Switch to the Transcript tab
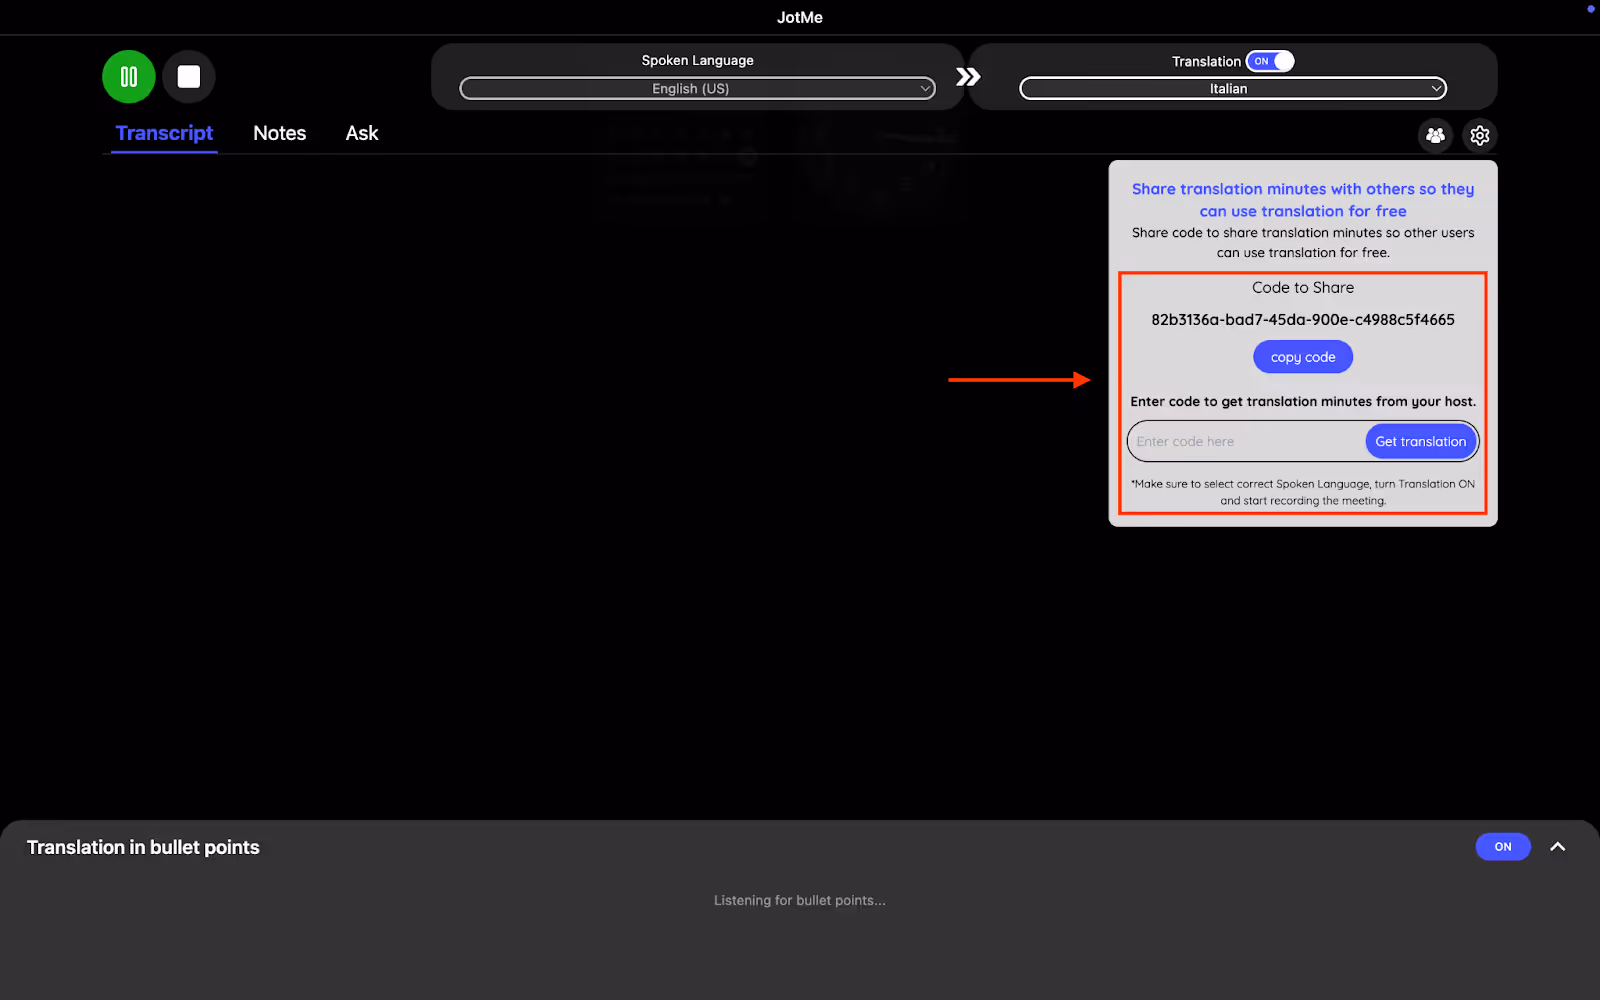1600x1000 pixels. pos(164,133)
